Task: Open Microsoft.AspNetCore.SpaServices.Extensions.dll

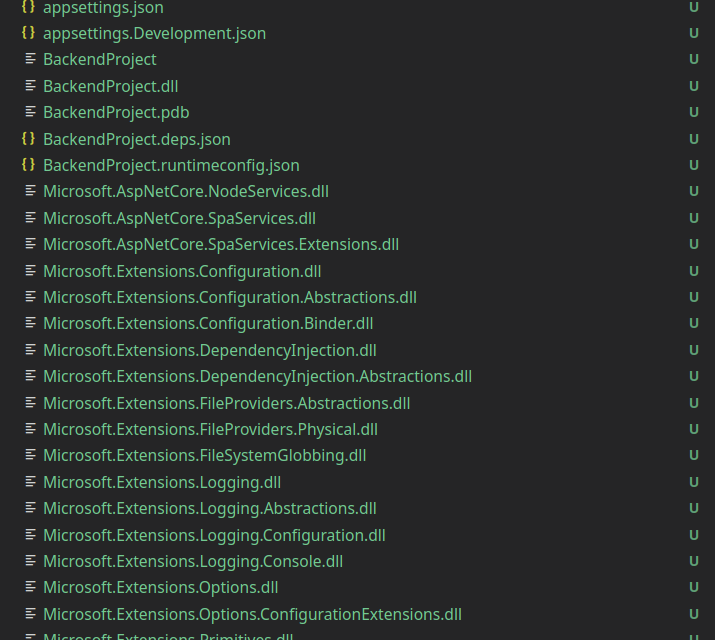Action: click(220, 244)
